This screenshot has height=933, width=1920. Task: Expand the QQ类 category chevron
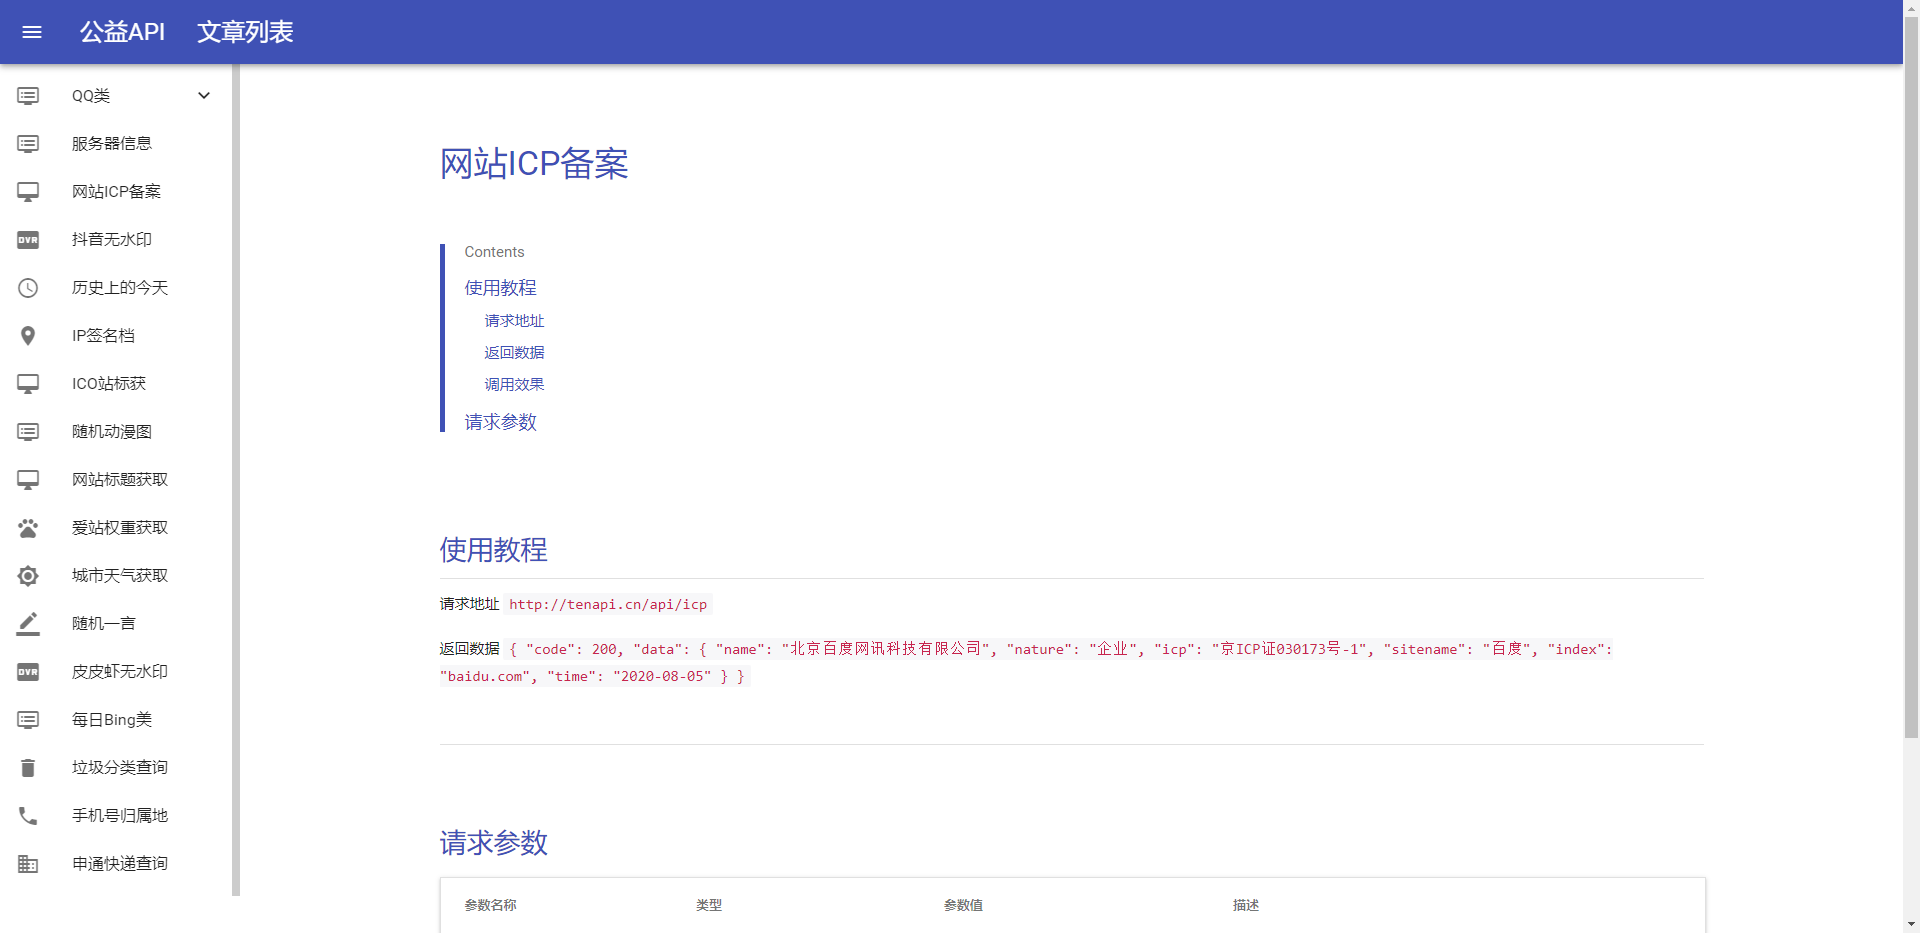point(203,95)
